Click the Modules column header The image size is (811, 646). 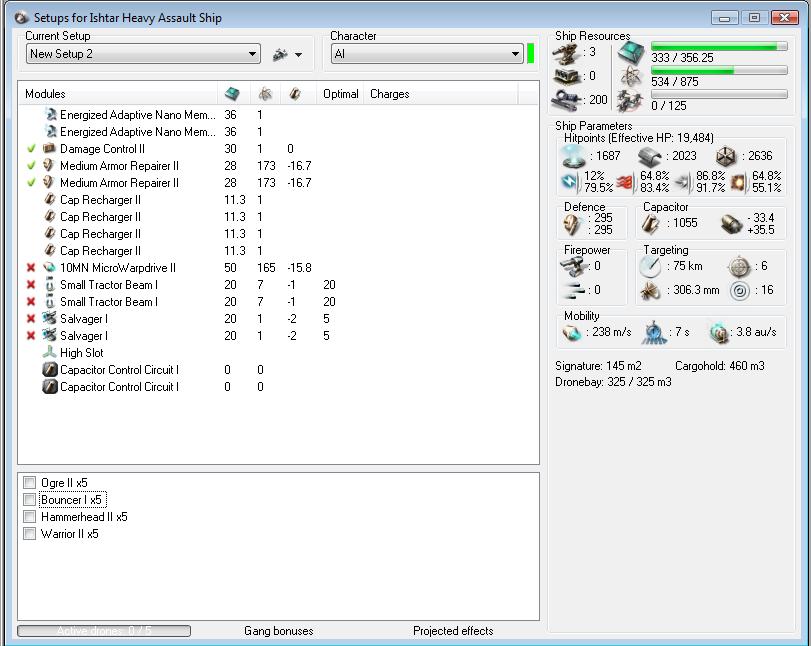pos(45,94)
